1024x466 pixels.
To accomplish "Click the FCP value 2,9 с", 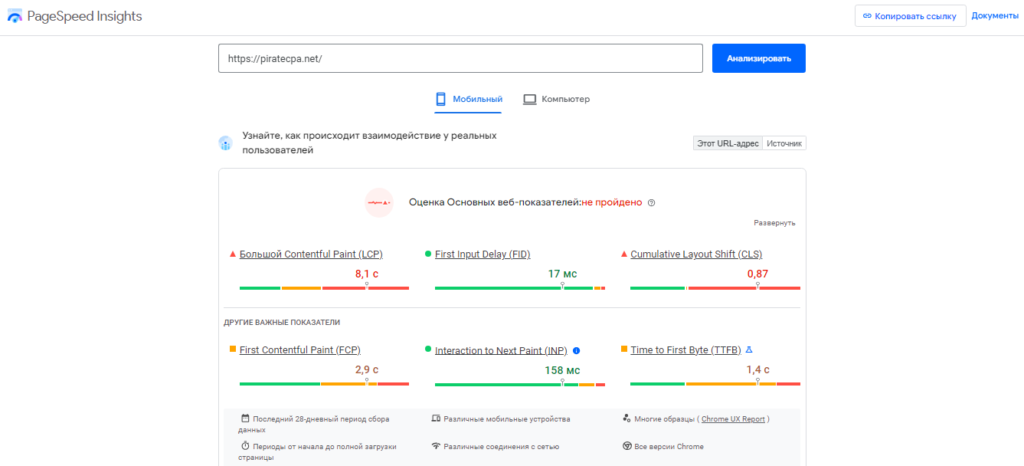I will 366,369.
